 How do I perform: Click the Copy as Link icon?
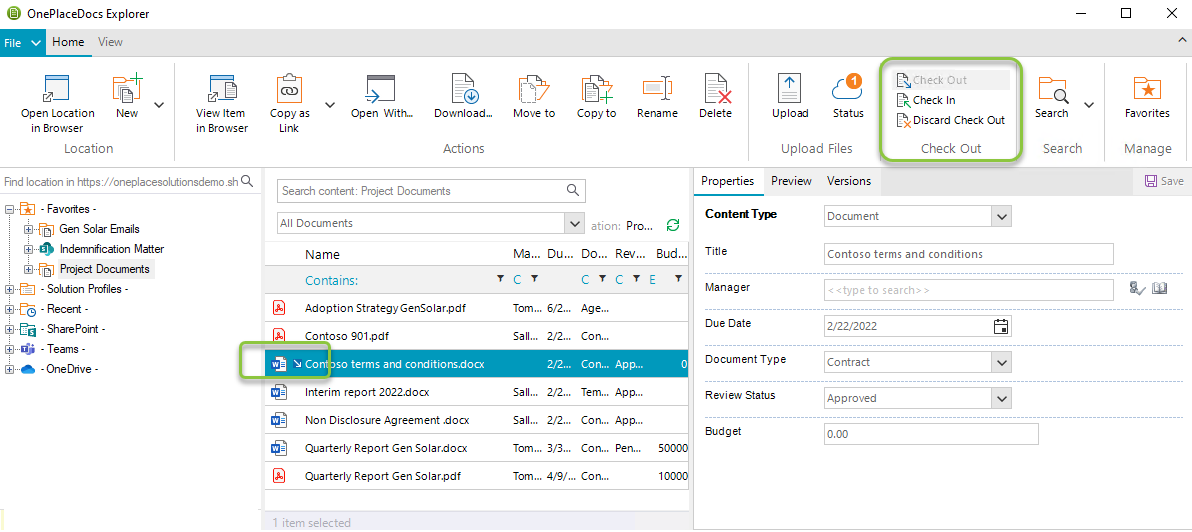pos(290,87)
